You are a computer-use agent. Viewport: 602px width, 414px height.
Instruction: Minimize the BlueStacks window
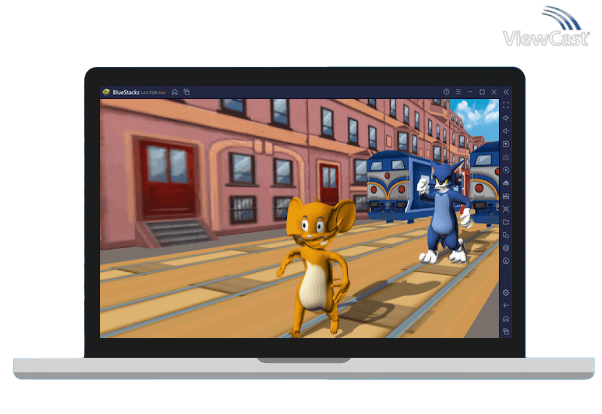470,92
